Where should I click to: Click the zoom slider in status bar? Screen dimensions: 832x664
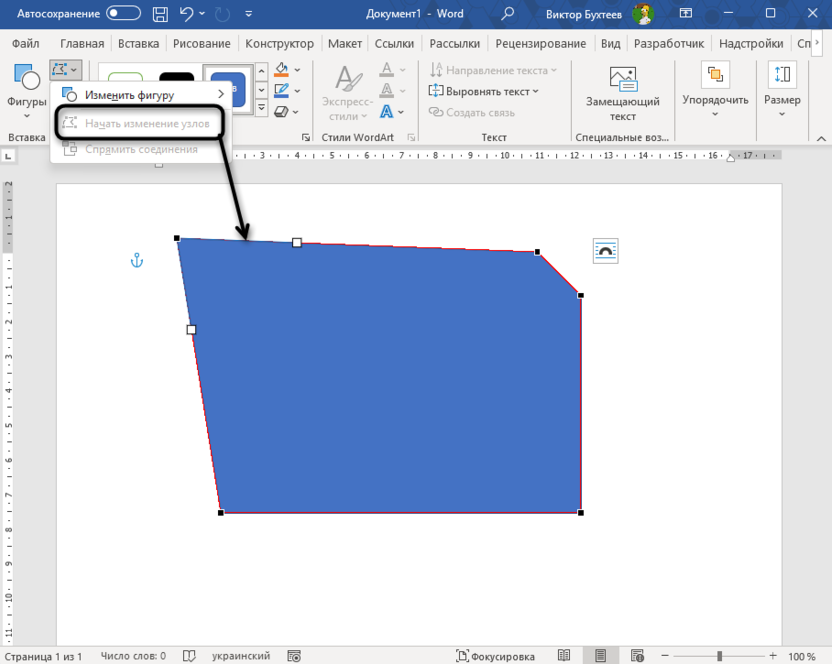tap(719, 656)
